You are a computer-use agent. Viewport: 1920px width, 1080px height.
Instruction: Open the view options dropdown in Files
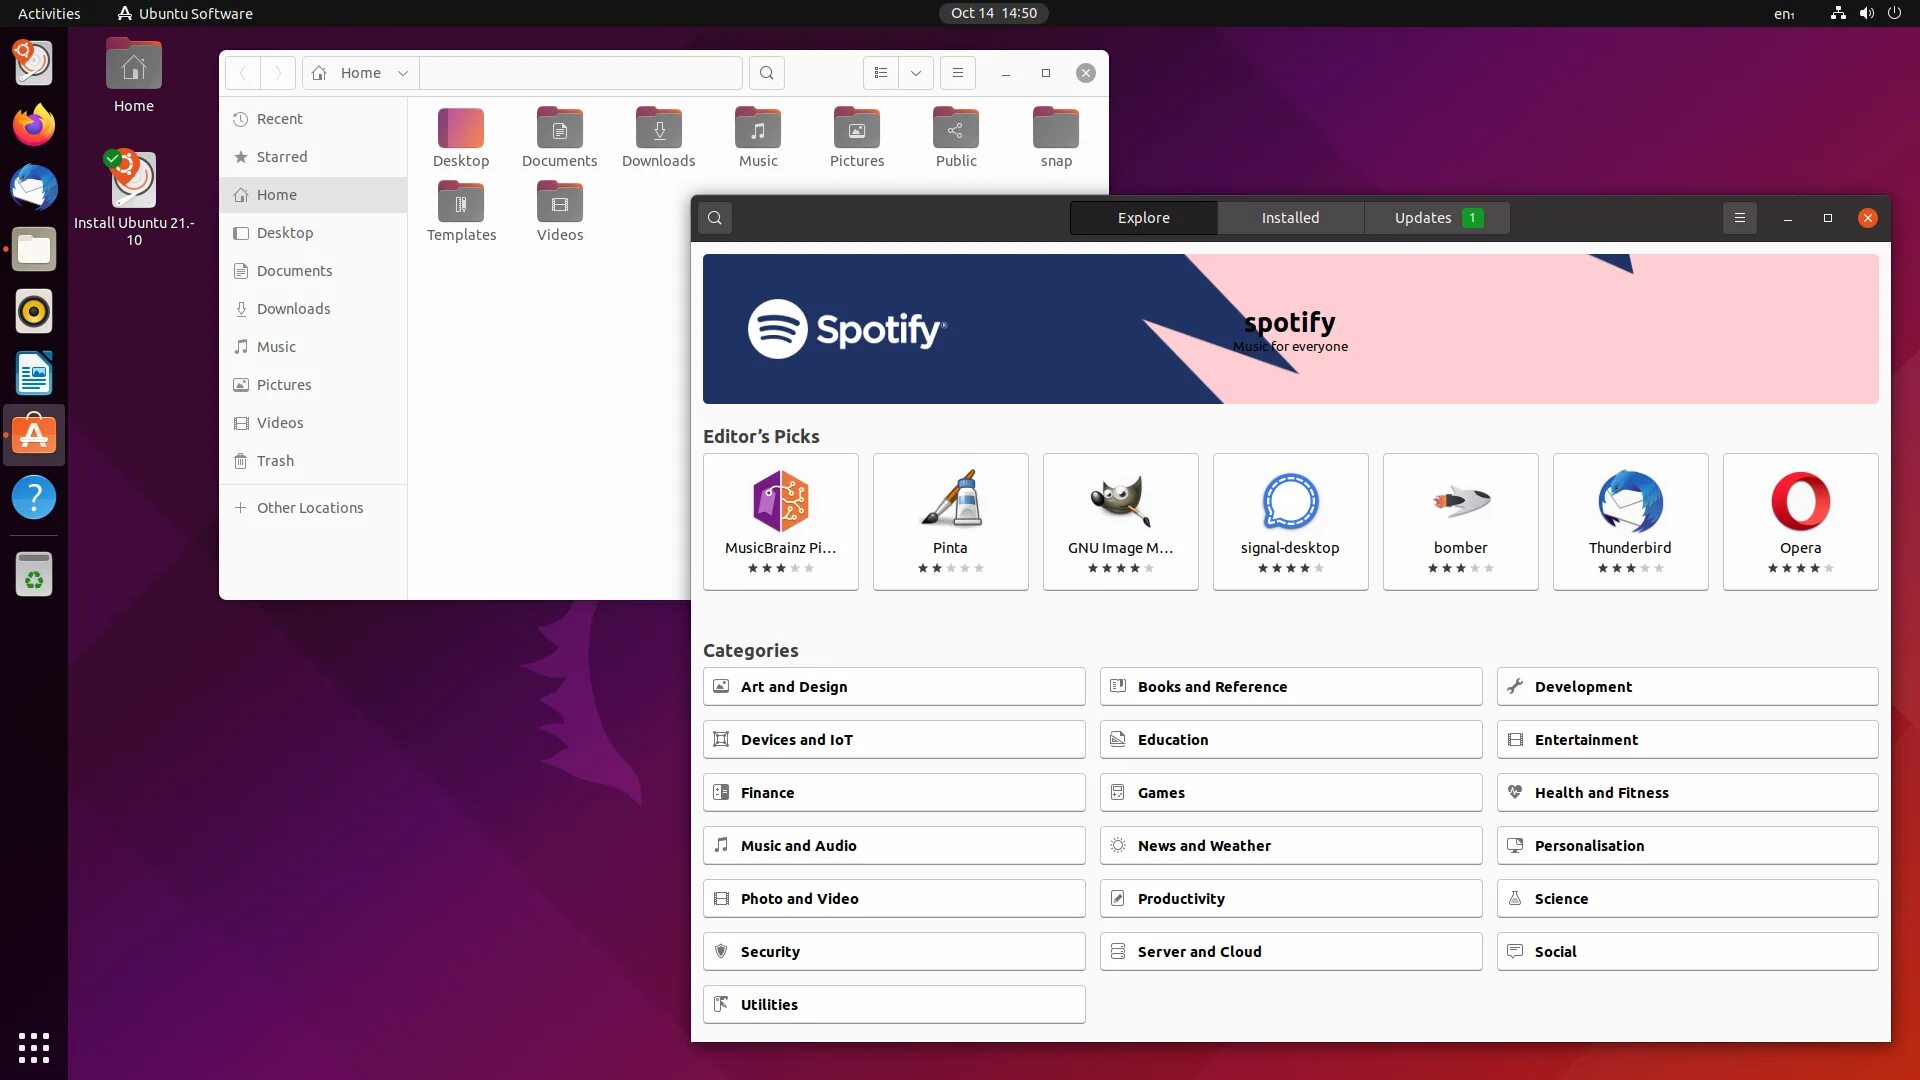click(915, 73)
